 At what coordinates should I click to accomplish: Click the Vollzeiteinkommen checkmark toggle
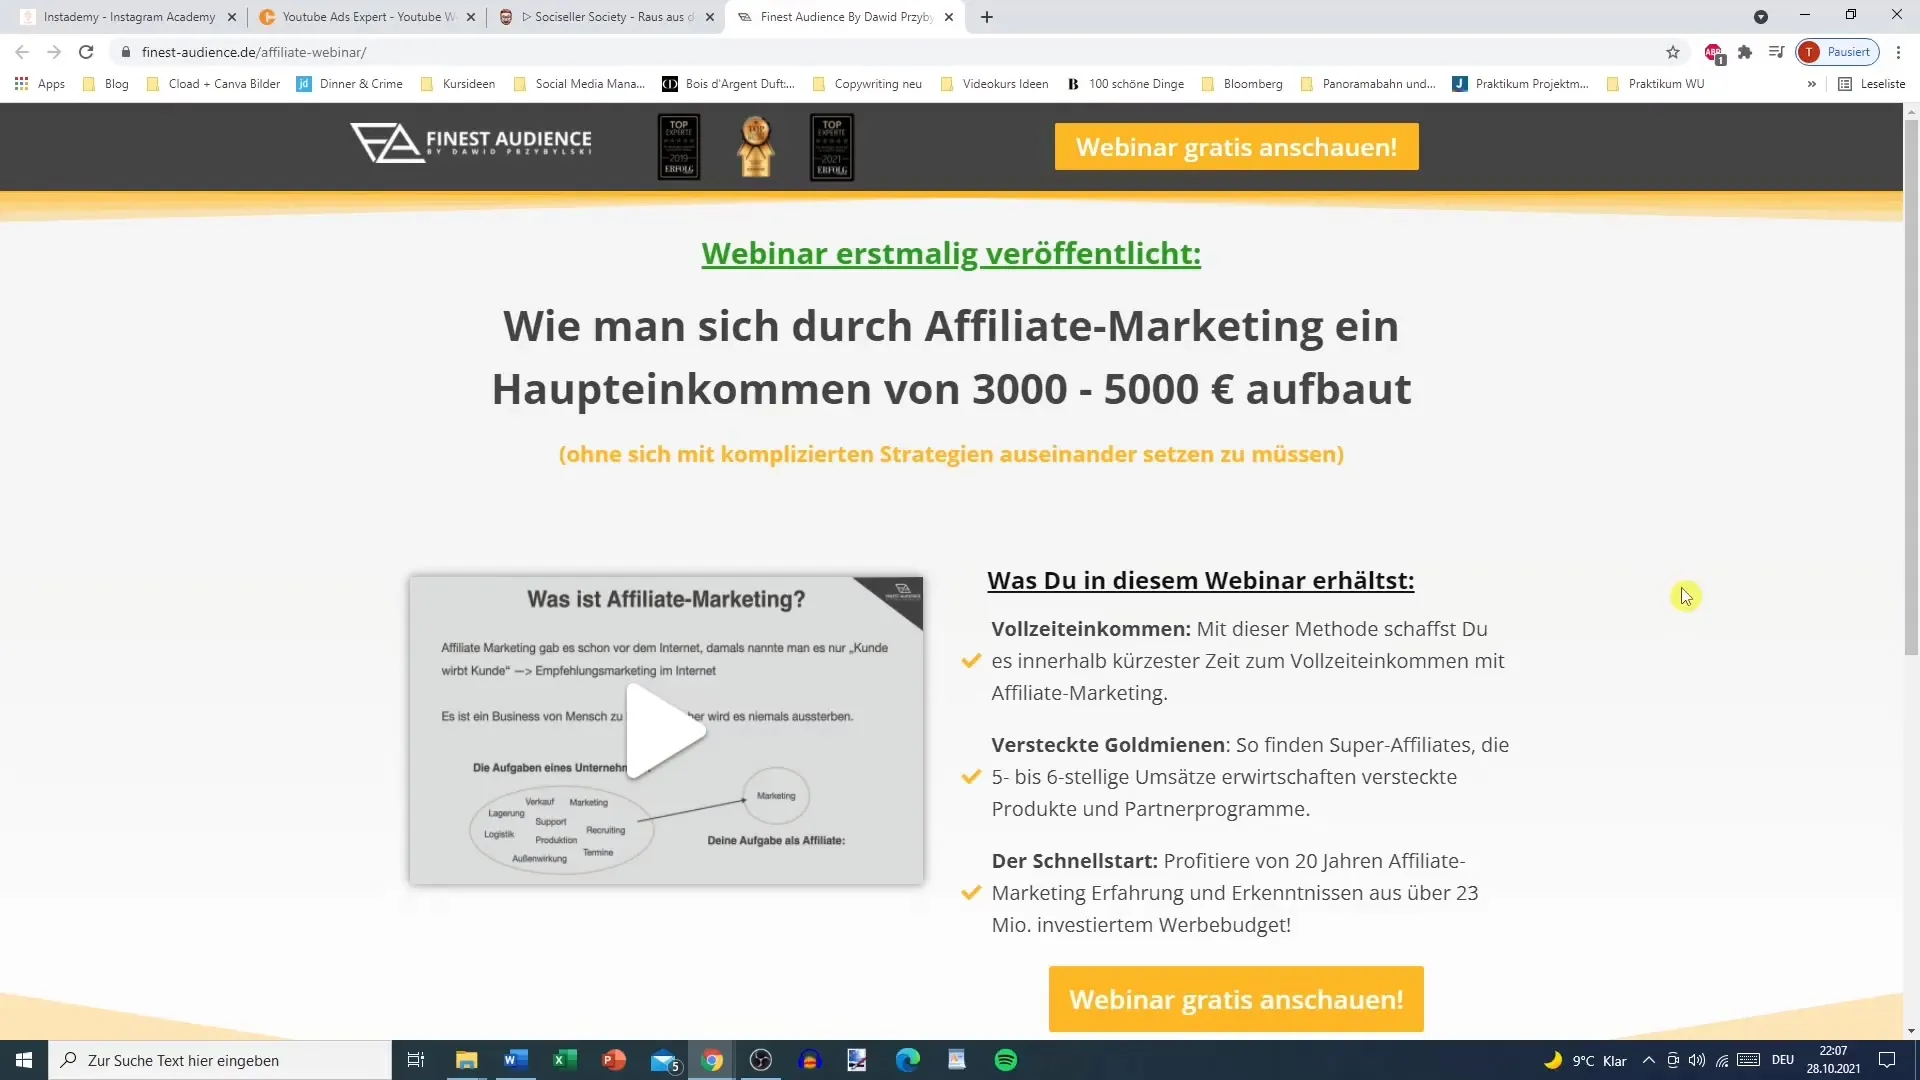tap(972, 659)
